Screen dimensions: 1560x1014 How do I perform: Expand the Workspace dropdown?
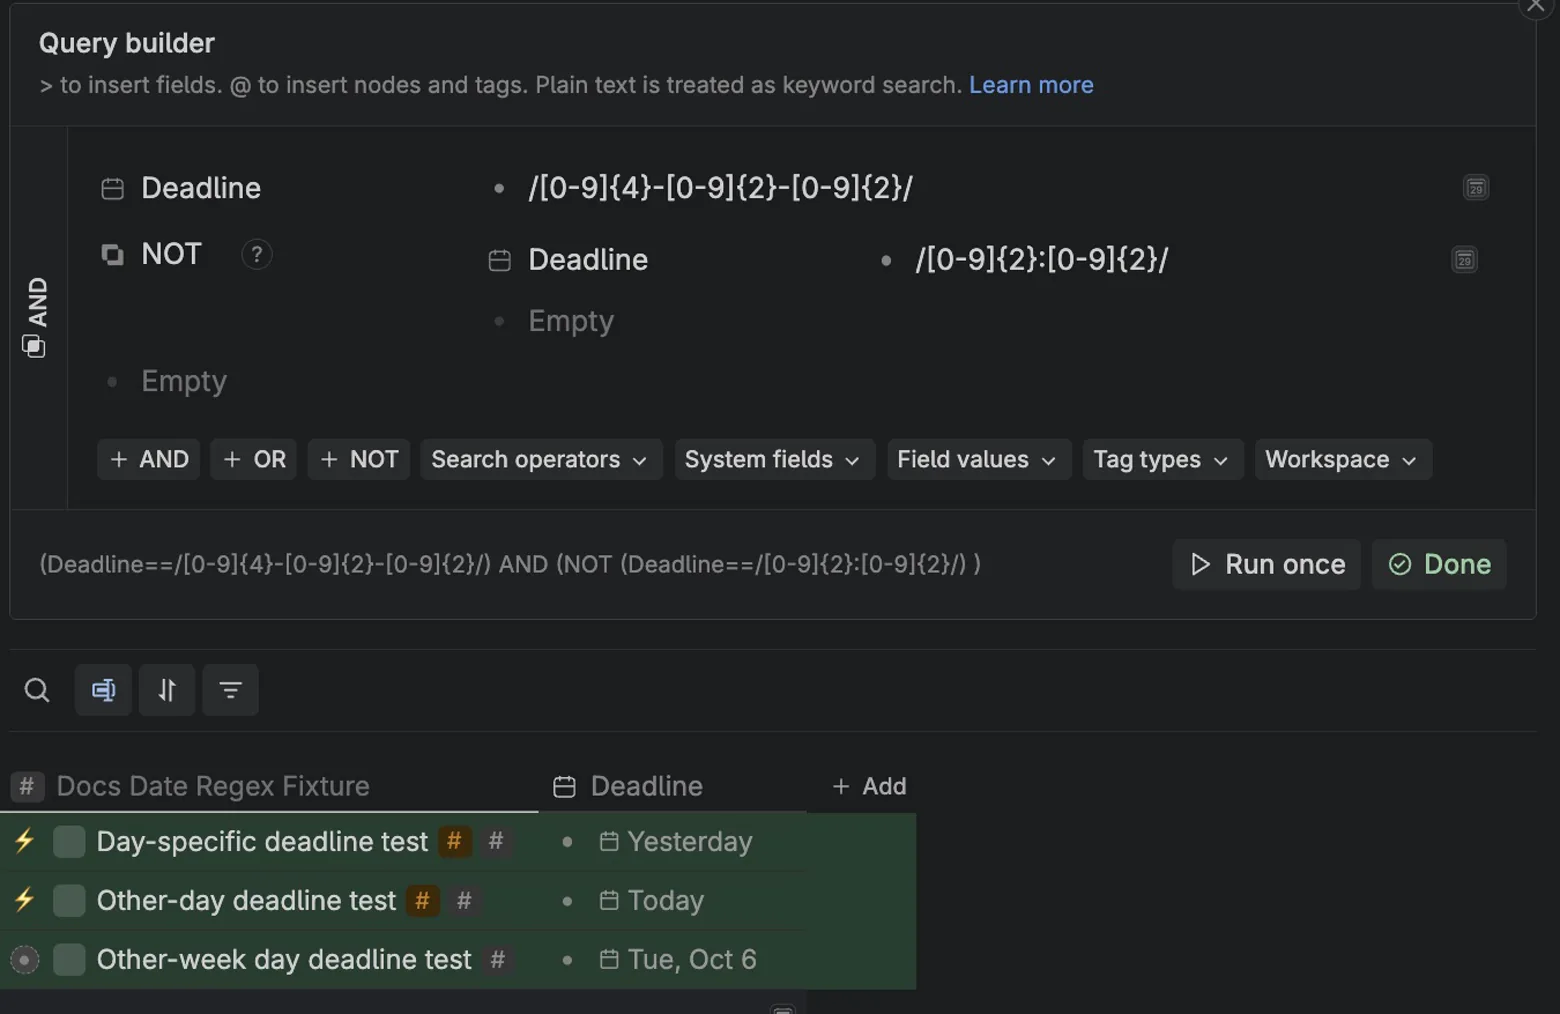pos(1343,460)
